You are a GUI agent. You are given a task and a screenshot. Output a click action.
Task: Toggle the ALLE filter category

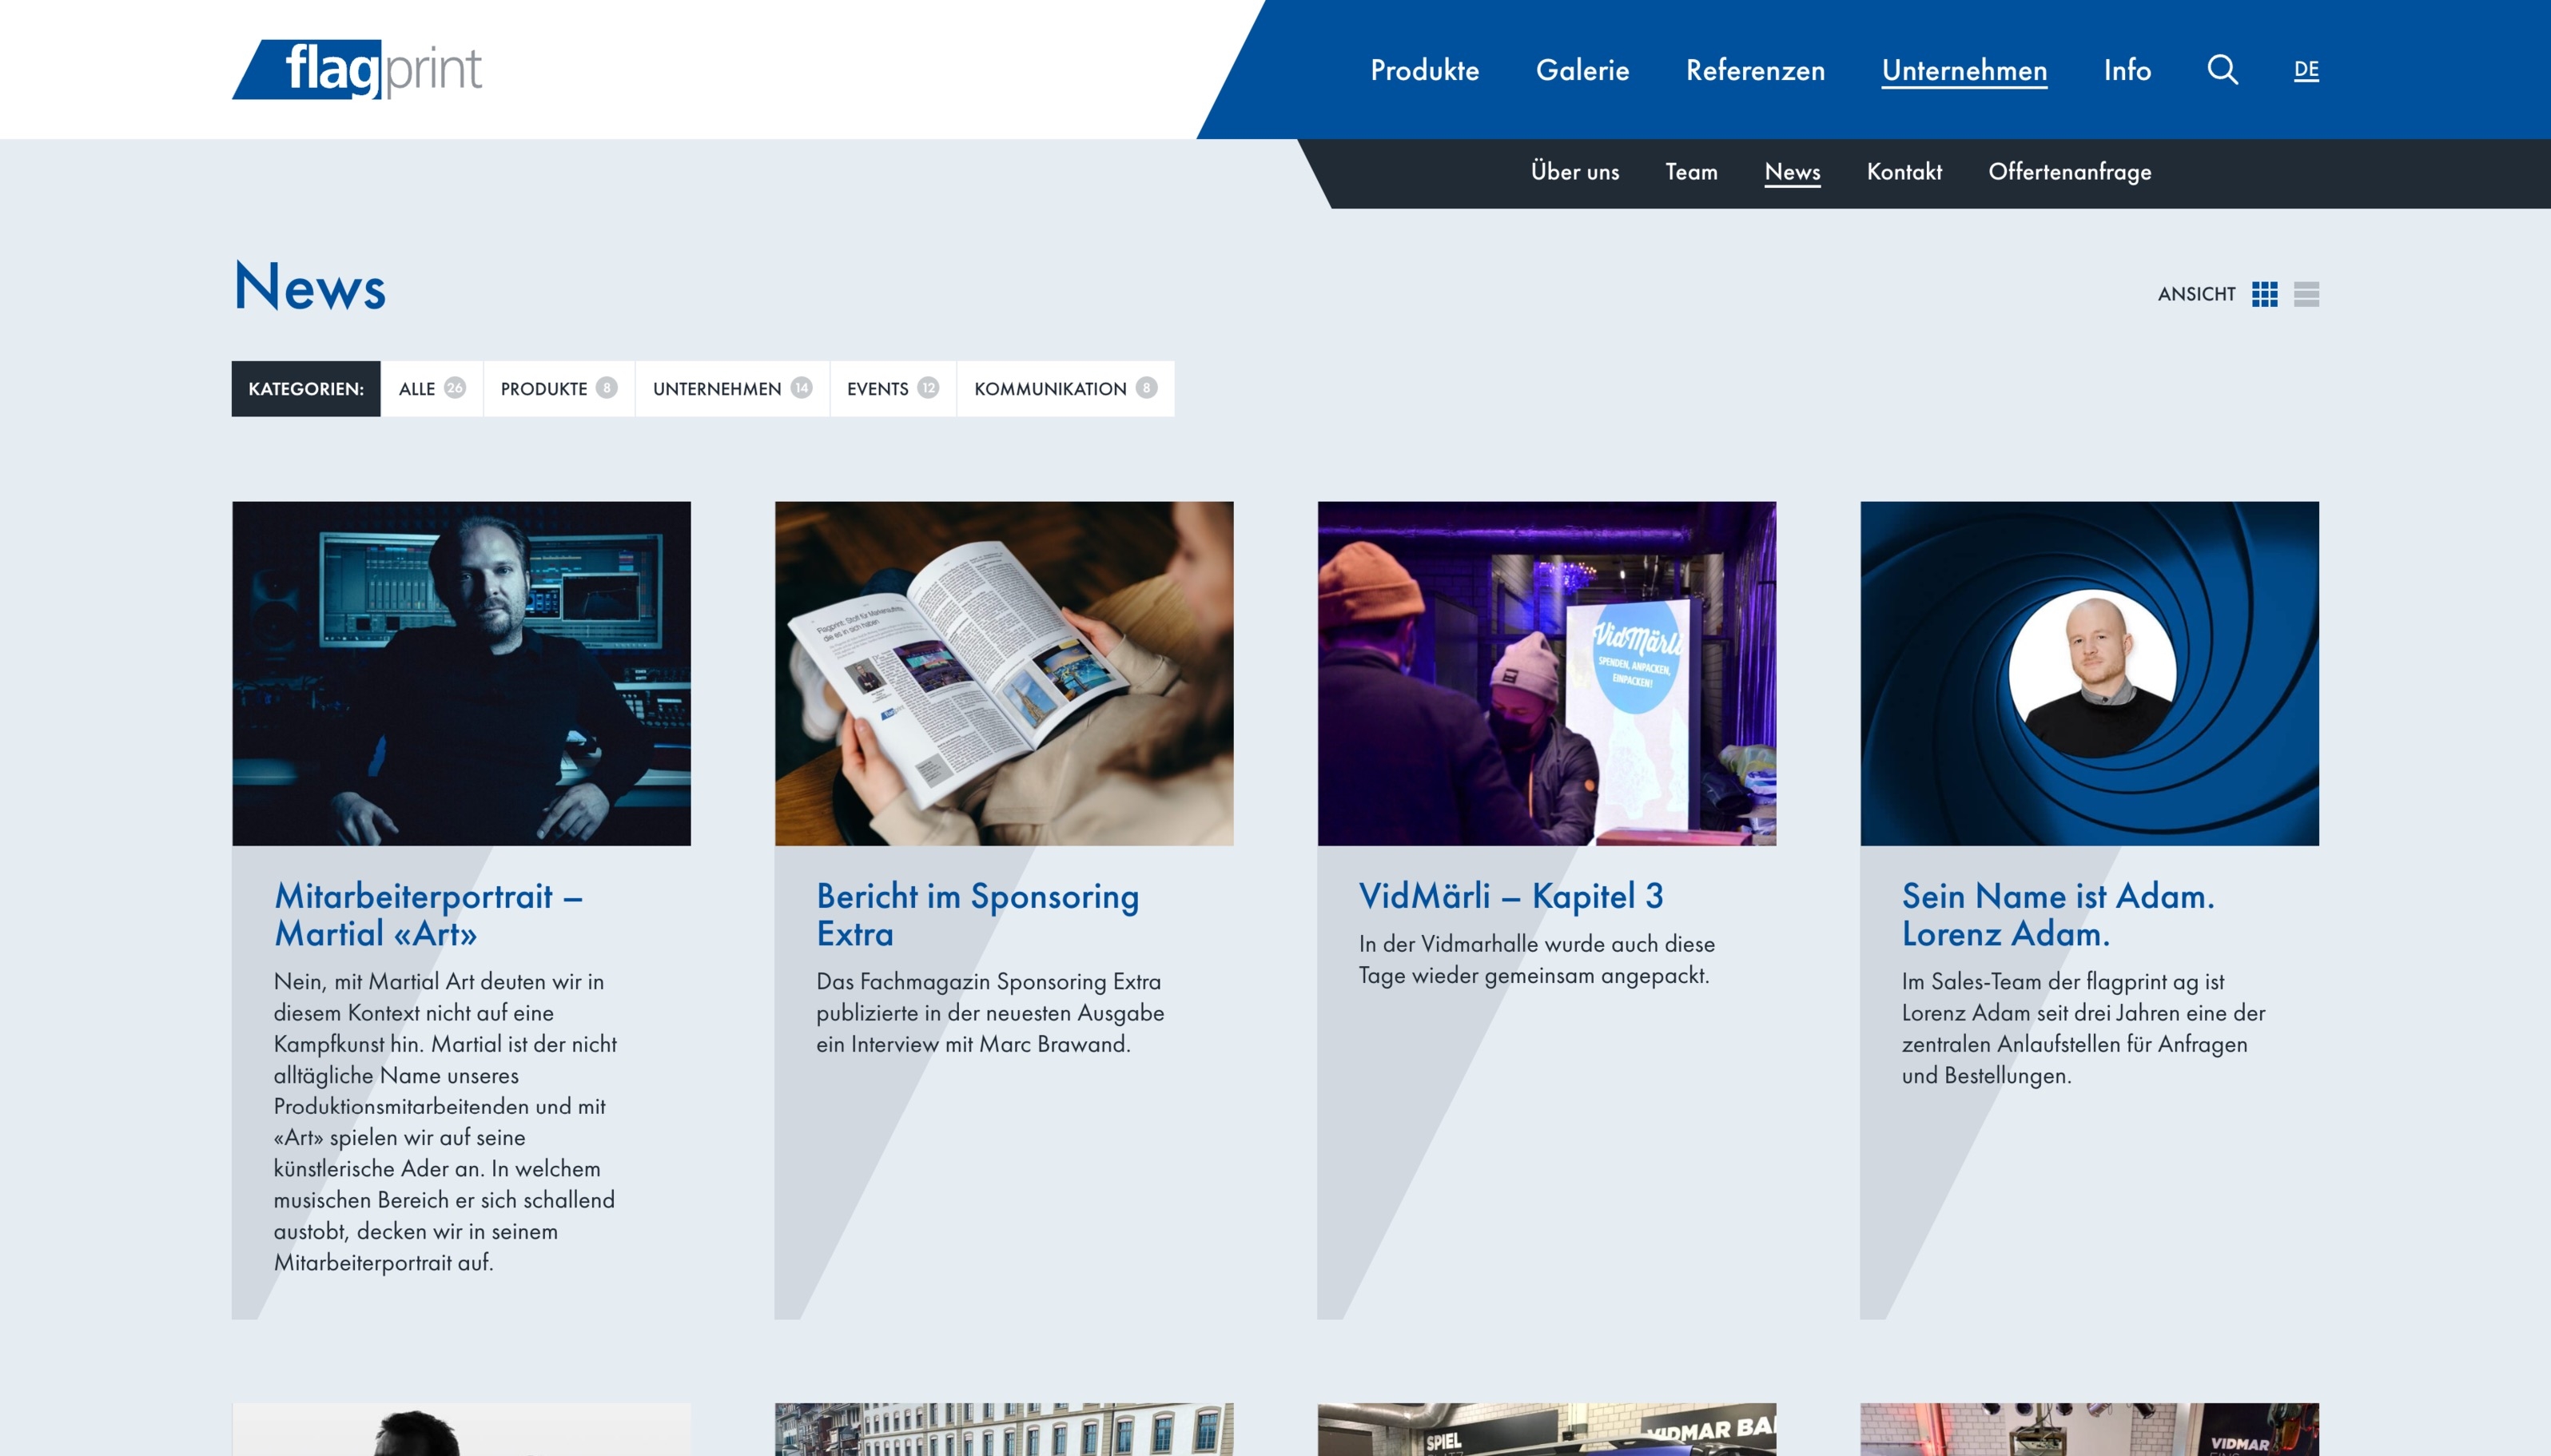pyautogui.click(x=431, y=389)
